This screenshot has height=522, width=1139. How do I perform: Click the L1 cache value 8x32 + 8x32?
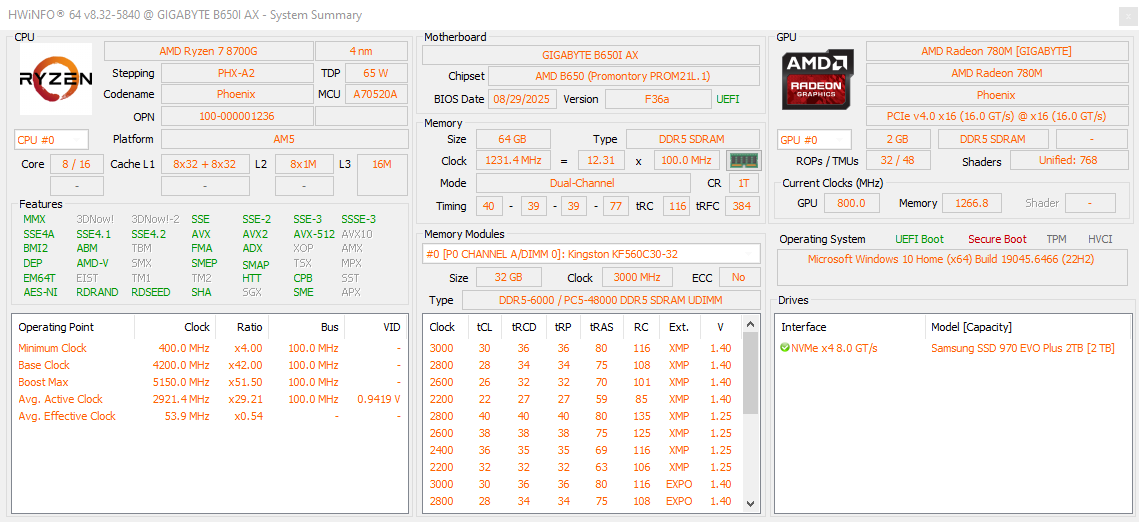tap(205, 164)
